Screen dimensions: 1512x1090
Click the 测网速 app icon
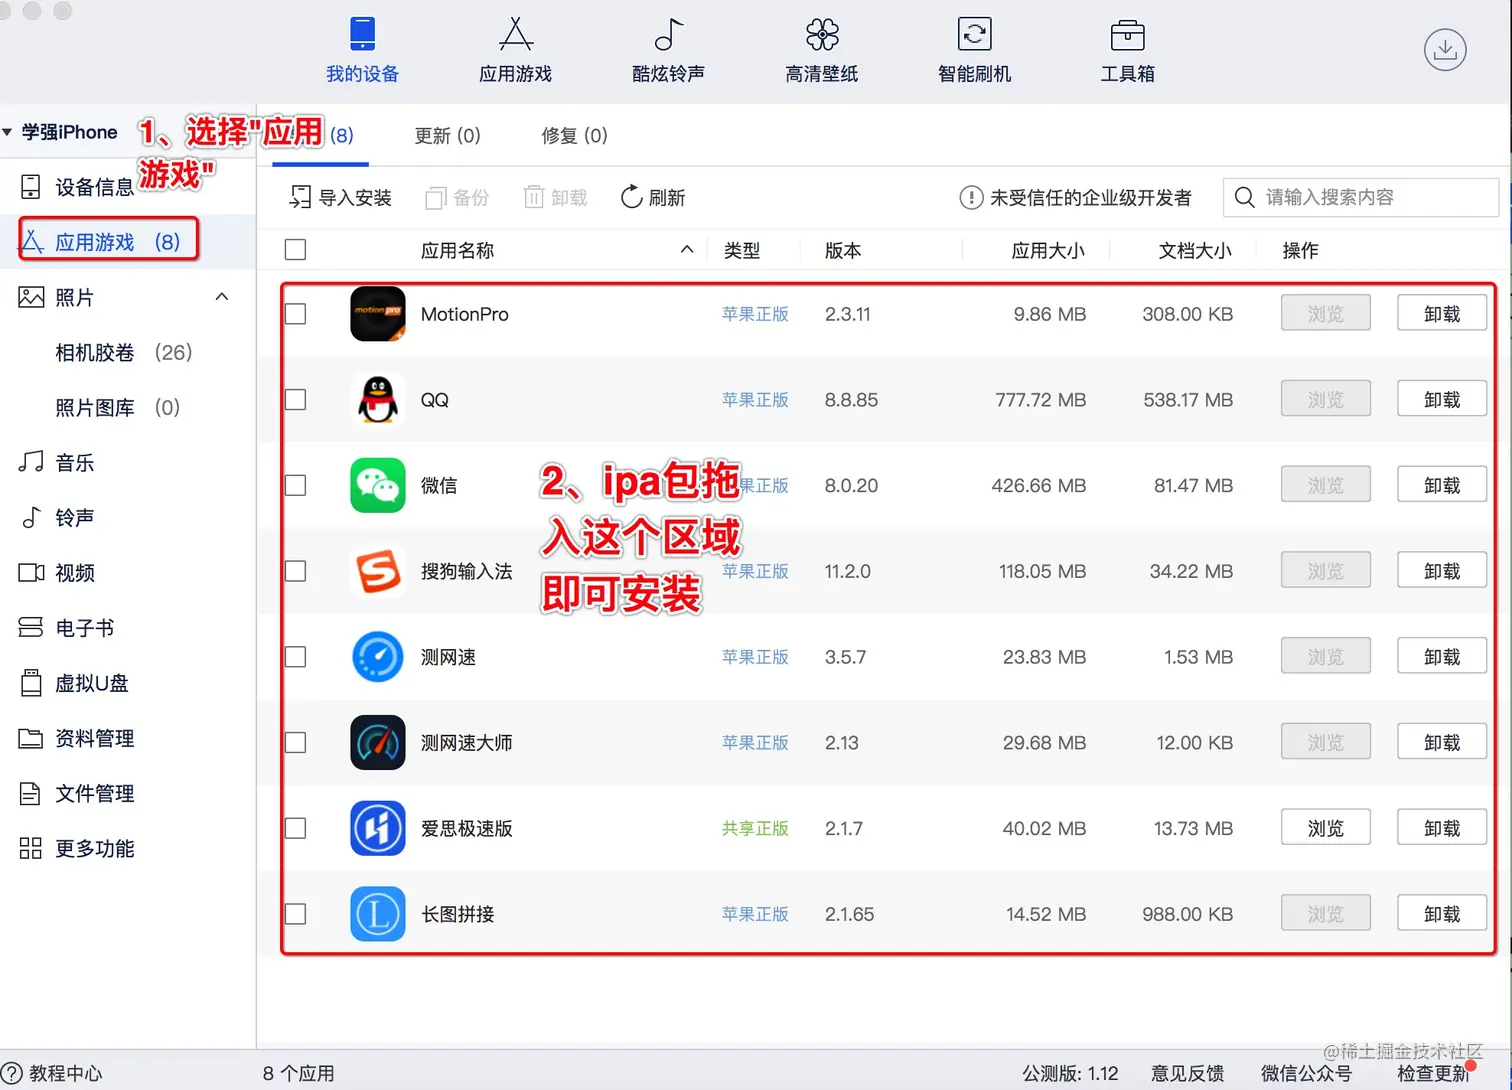coord(378,657)
